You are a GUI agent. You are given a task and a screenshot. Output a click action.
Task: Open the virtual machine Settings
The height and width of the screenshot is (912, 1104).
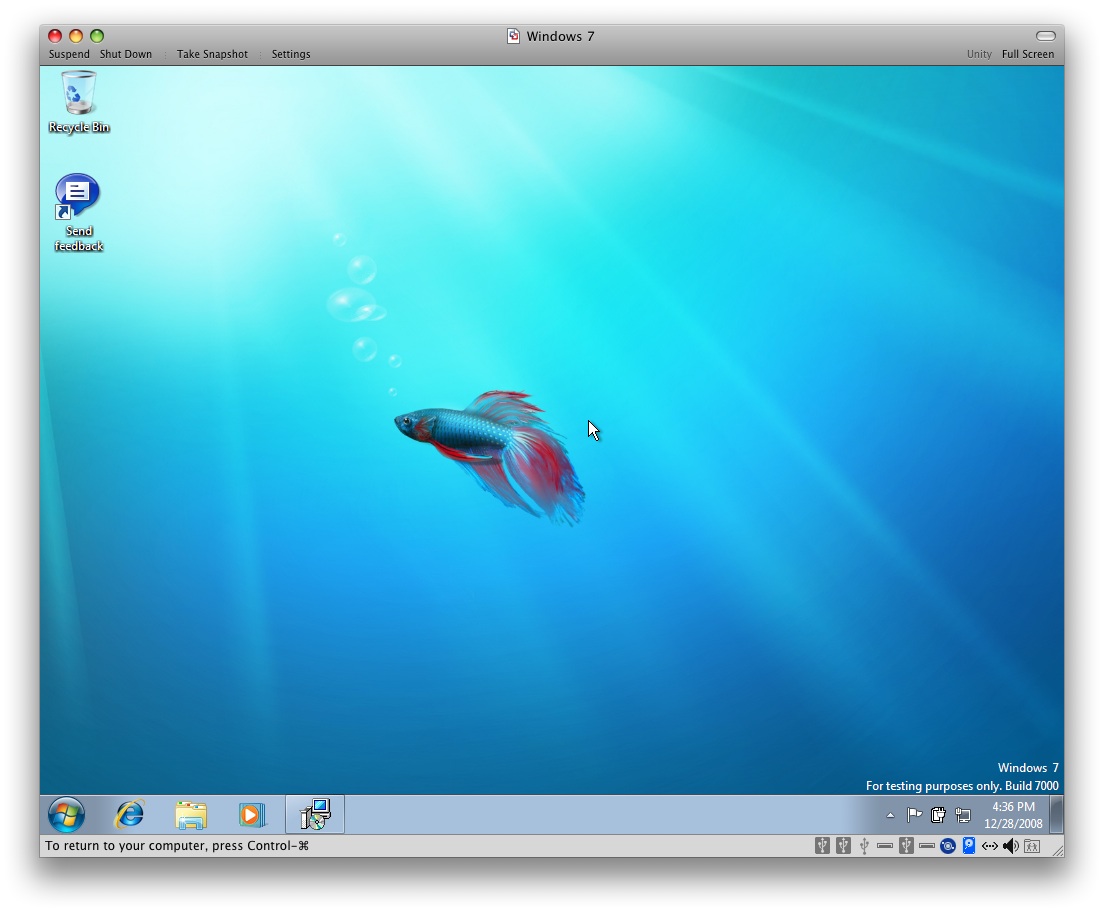pyautogui.click(x=291, y=54)
